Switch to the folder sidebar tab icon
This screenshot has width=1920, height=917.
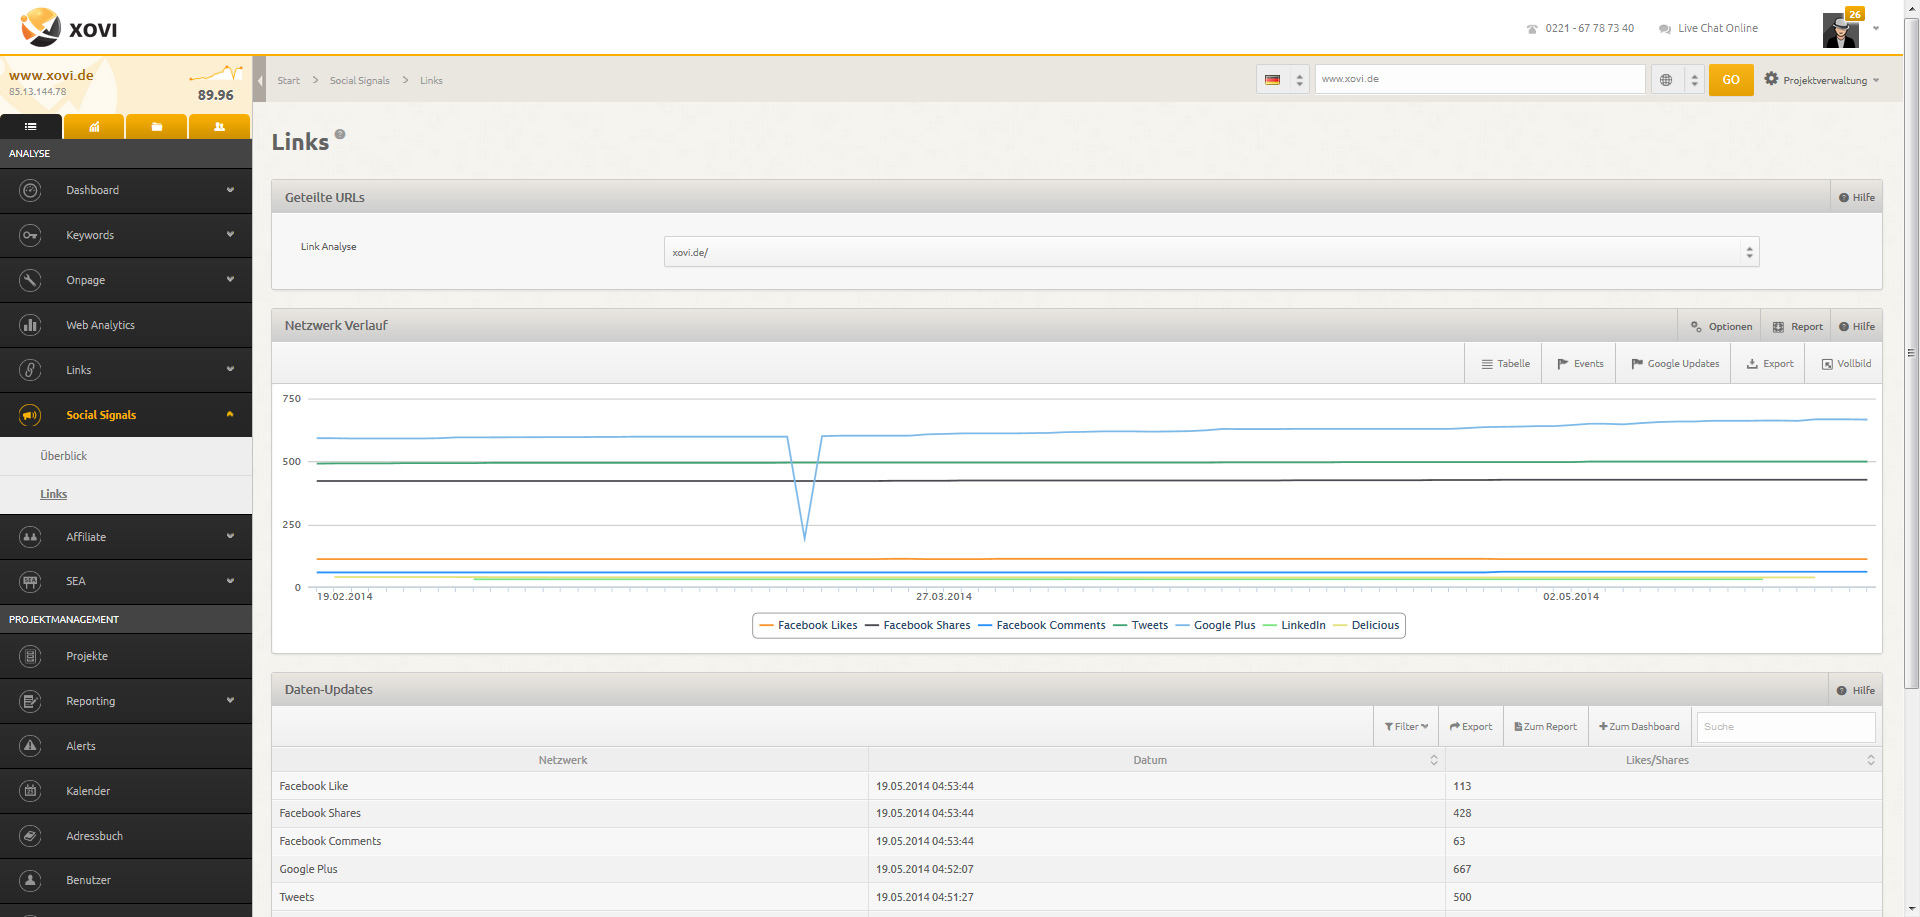point(157,127)
